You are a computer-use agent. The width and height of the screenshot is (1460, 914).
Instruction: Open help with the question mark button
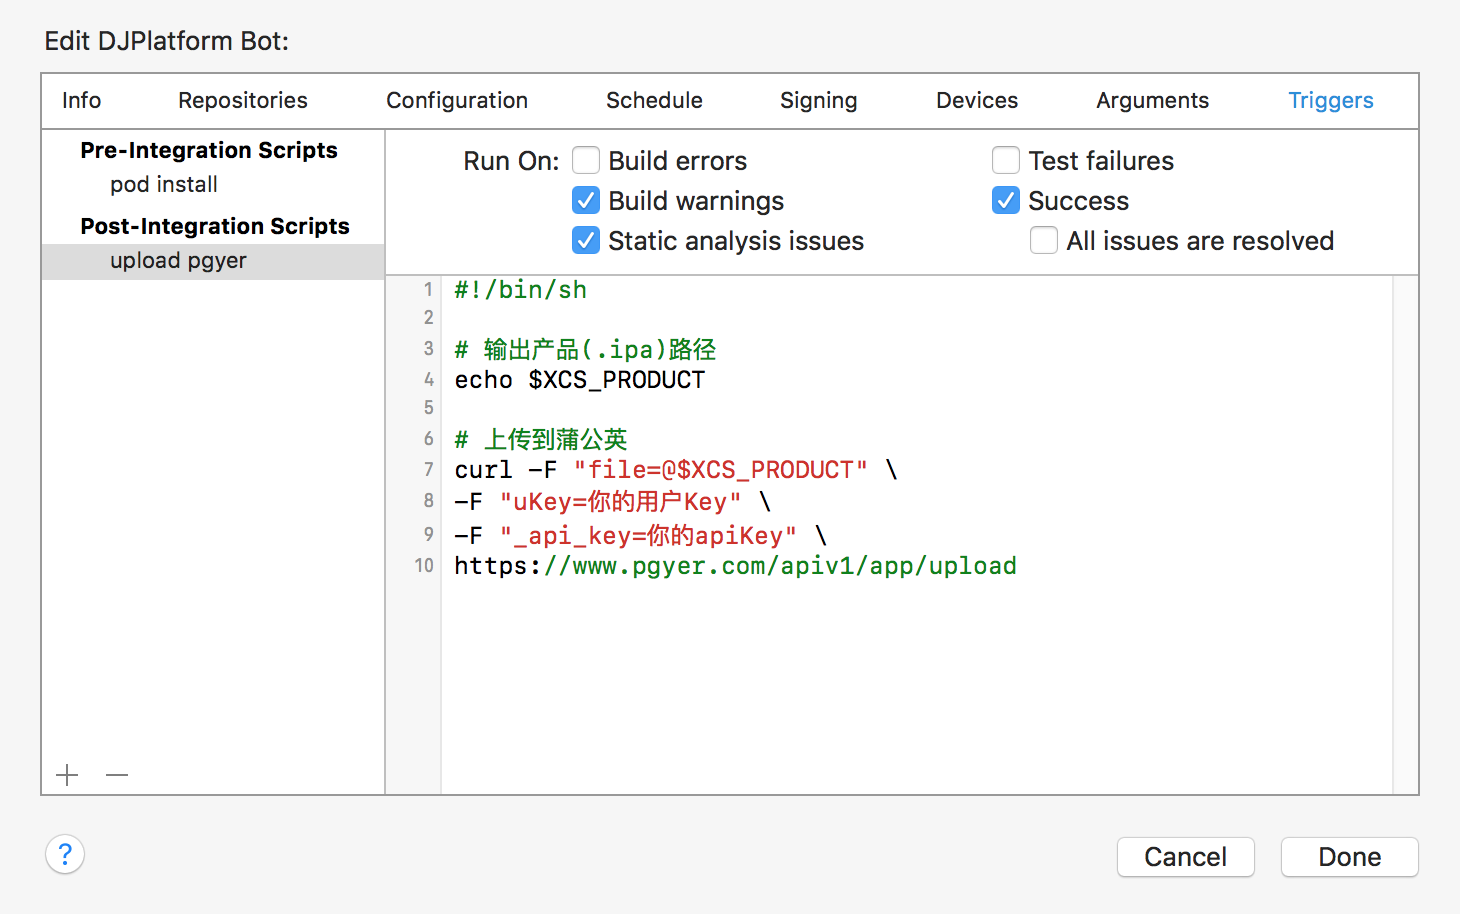coord(65,855)
